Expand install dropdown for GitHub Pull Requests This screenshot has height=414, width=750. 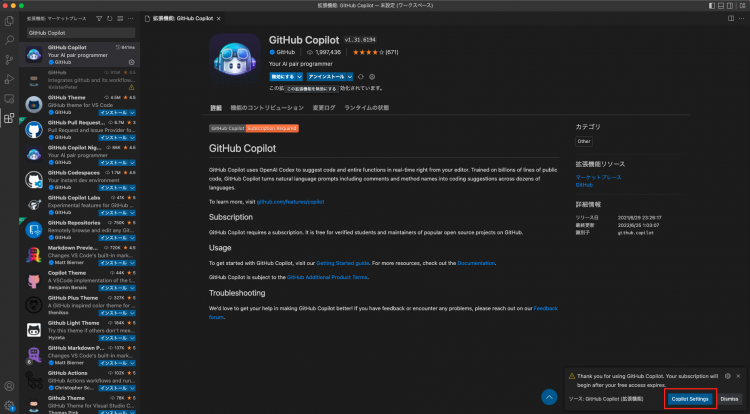[x=132, y=138]
